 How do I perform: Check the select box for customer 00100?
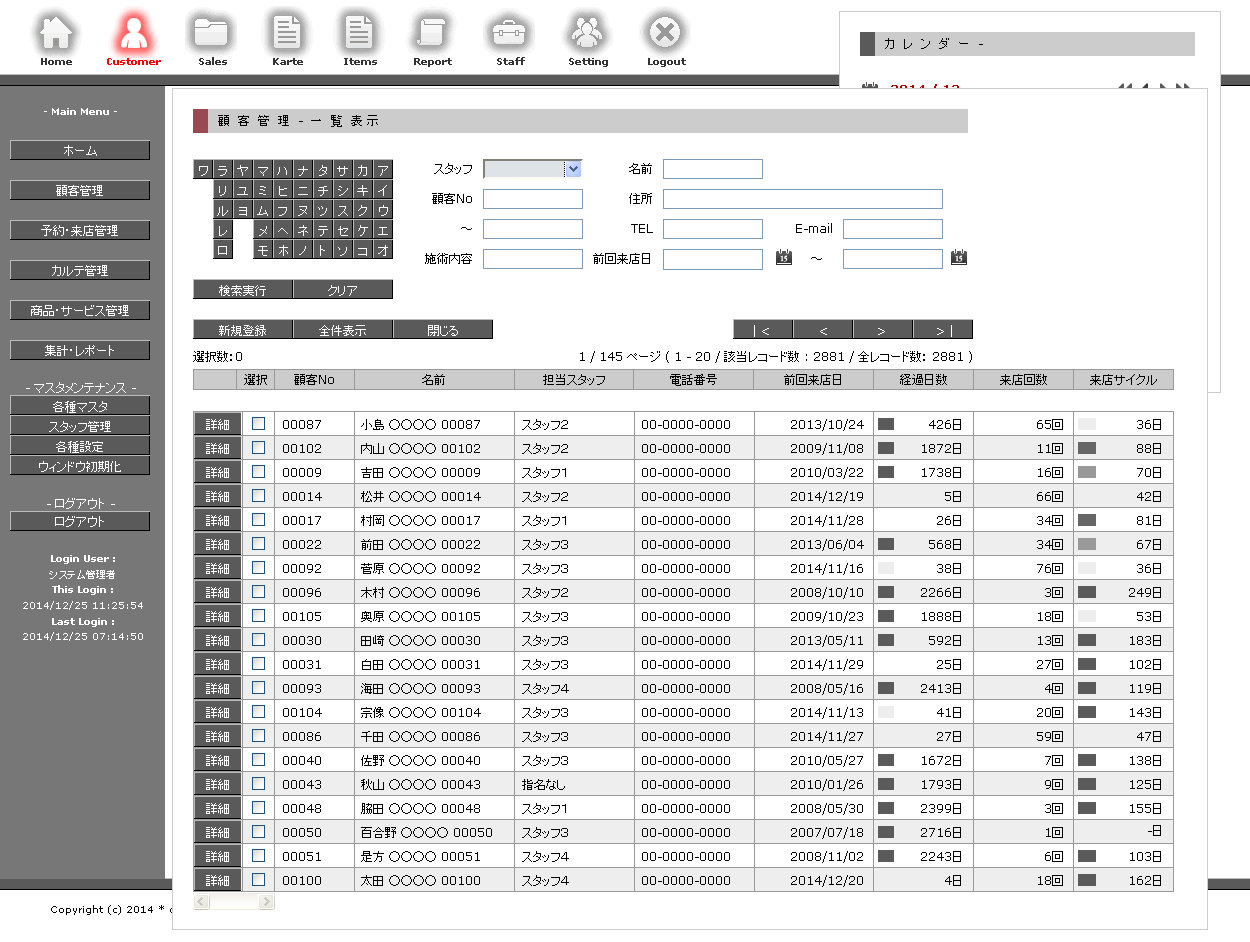pyautogui.click(x=258, y=879)
